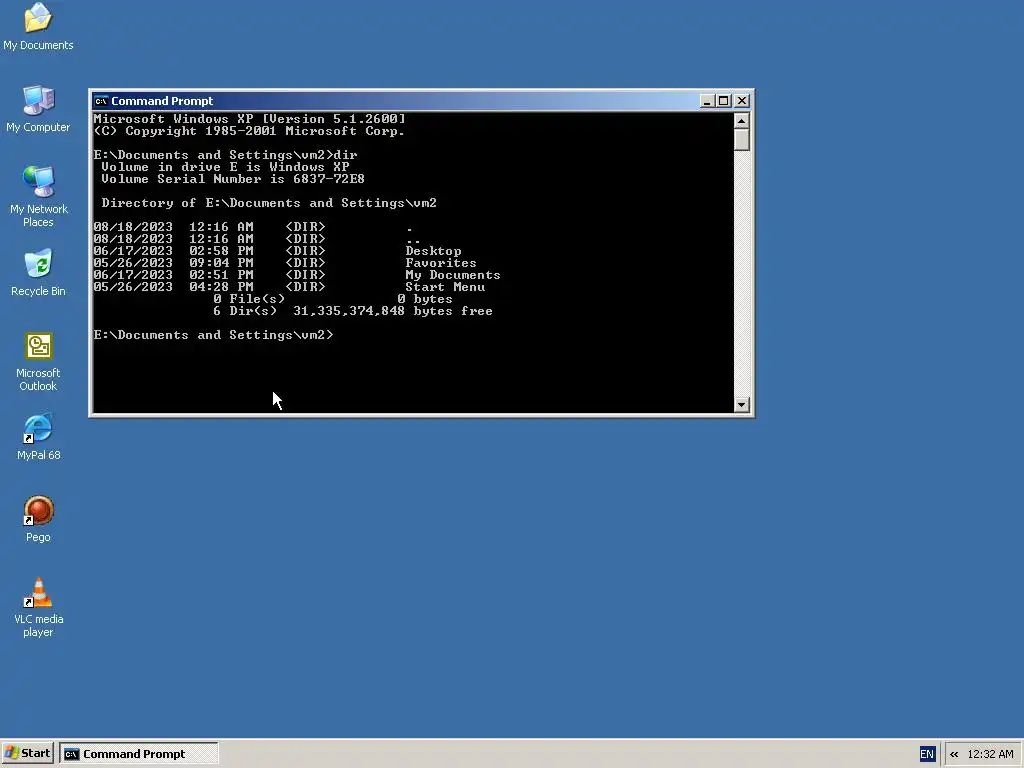Close the Command Prompt window
Screen dimensions: 1024x768
tap(742, 101)
